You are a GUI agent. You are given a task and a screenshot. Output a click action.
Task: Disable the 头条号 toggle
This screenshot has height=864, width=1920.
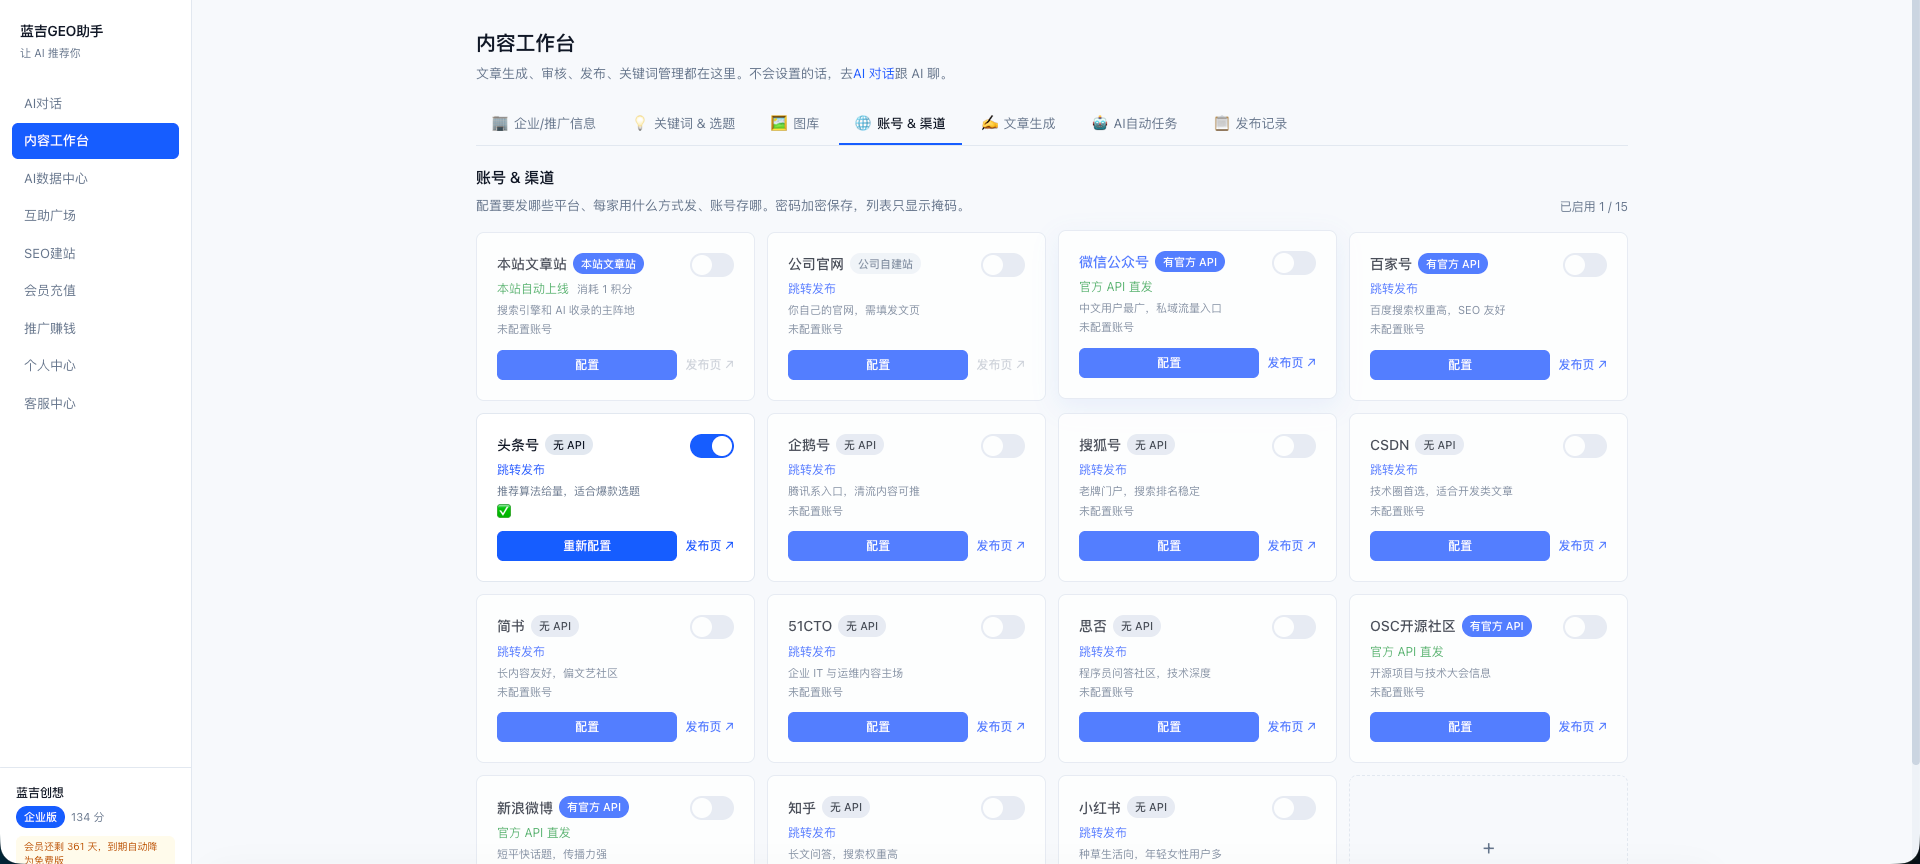712,446
